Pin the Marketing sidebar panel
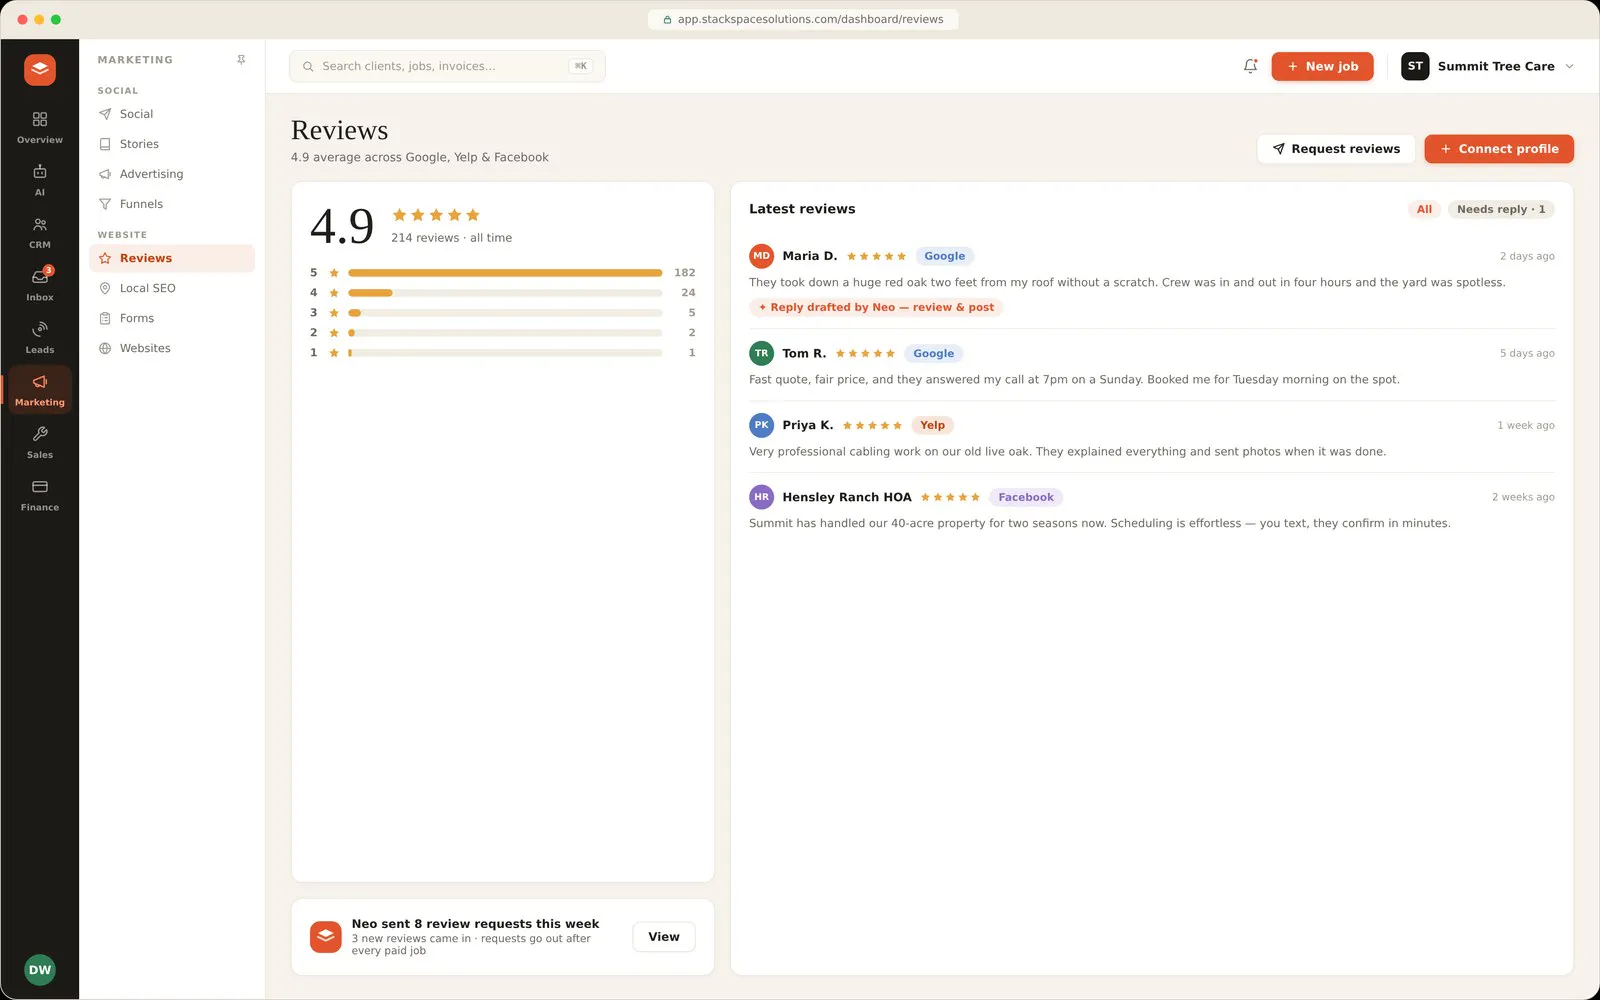The image size is (1600, 1000). (x=241, y=60)
